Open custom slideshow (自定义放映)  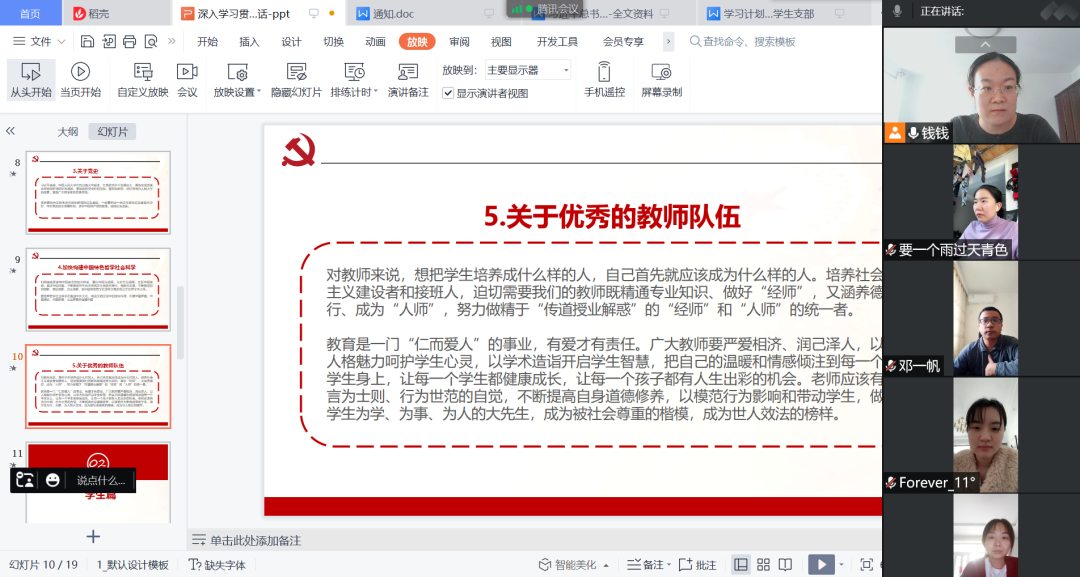[x=143, y=80]
